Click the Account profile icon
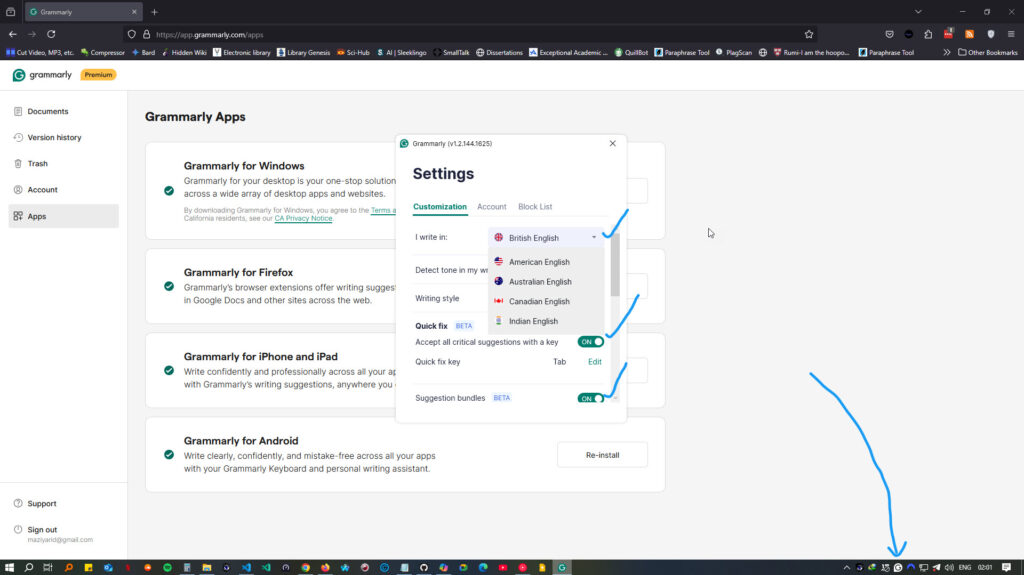This screenshot has height=575, width=1024. [x=18, y=190]
